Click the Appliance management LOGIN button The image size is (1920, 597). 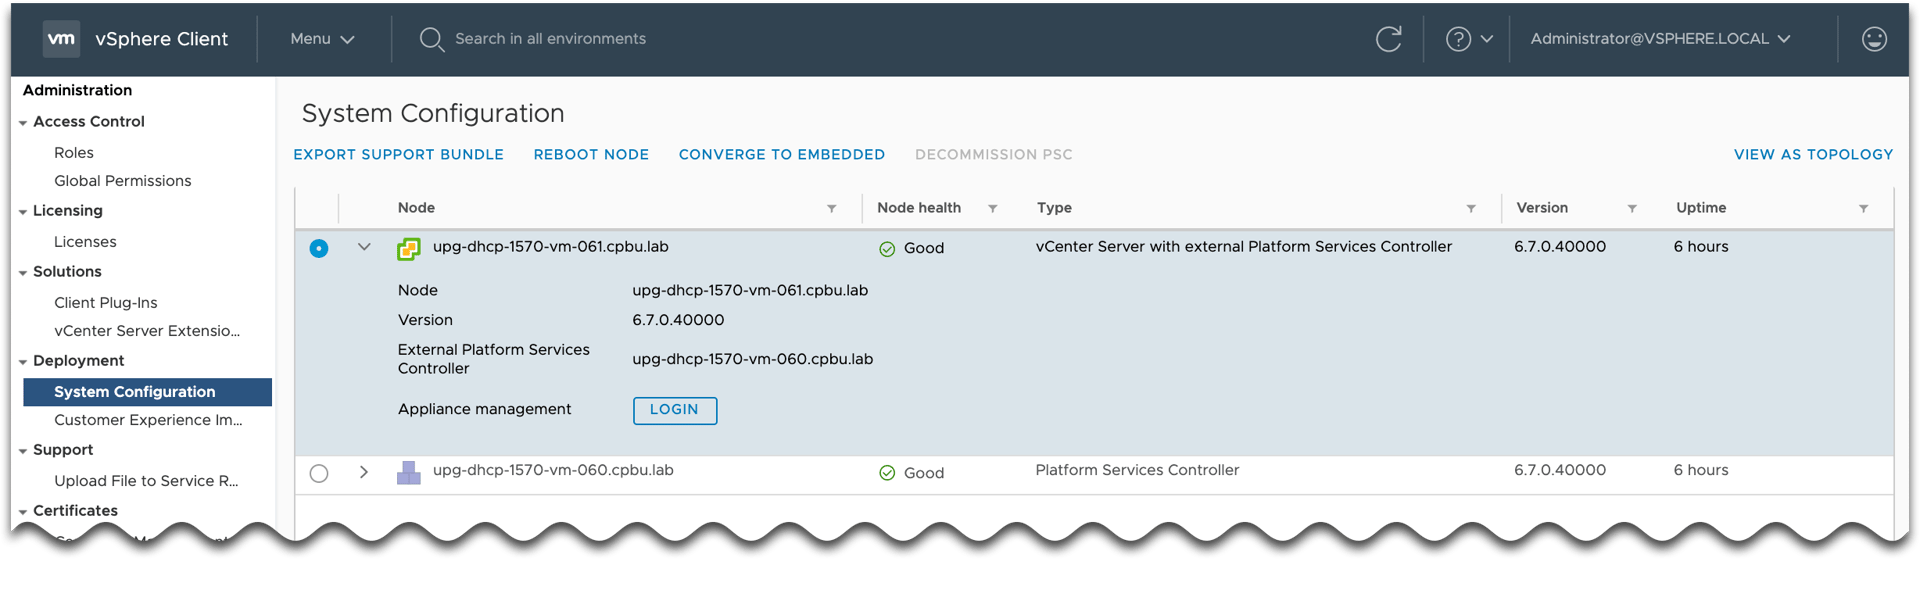pos(674,410)
